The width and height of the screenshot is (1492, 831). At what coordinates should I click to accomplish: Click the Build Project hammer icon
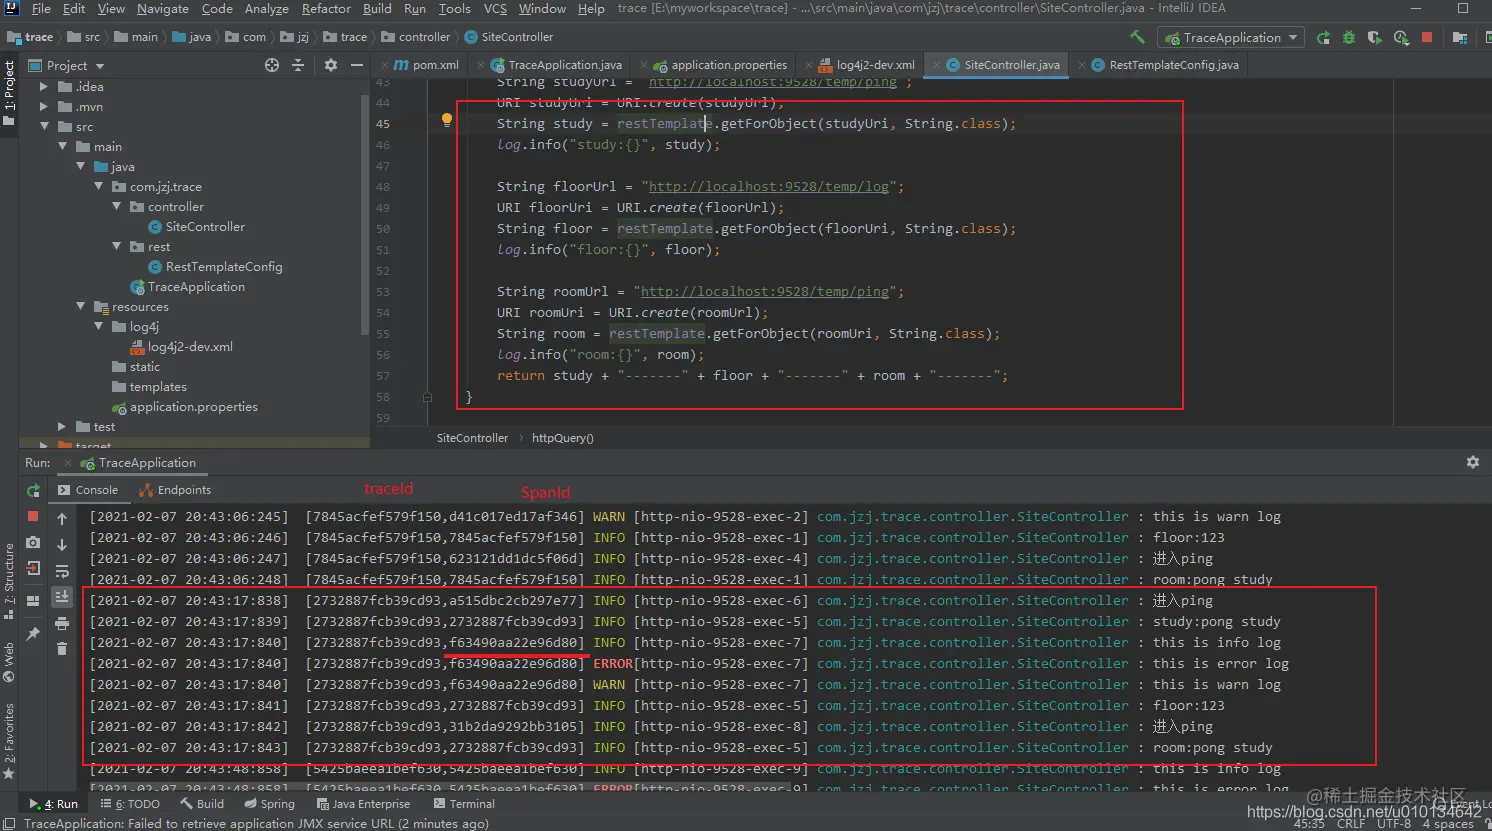[x=1137, y=37]
